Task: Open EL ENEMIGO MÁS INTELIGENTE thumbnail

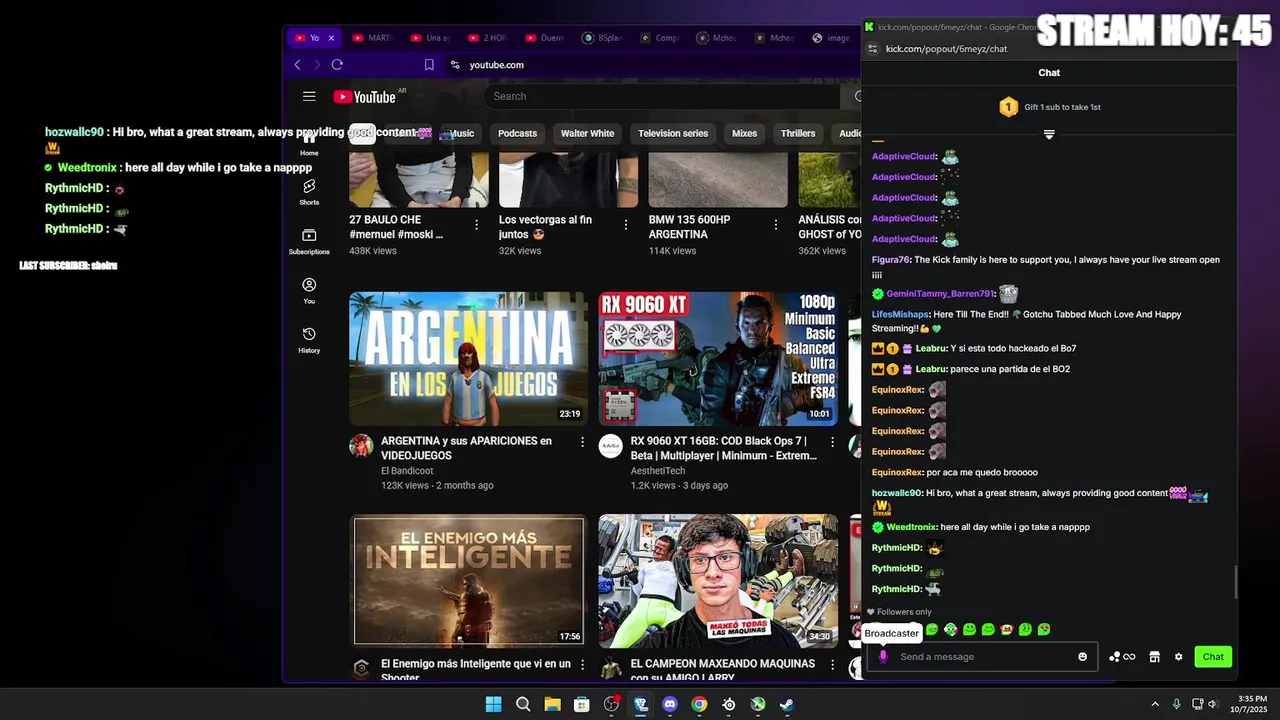Action: pyautogui.click(x=468, y=581)
